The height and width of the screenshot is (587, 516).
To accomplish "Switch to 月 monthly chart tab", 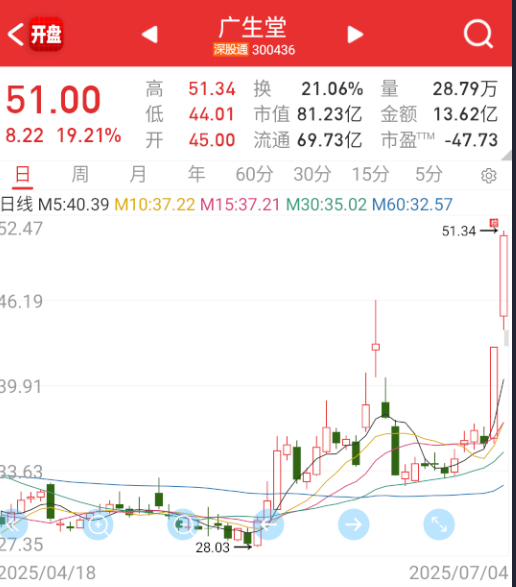I will pyautogui.click(x=138, y=174).
